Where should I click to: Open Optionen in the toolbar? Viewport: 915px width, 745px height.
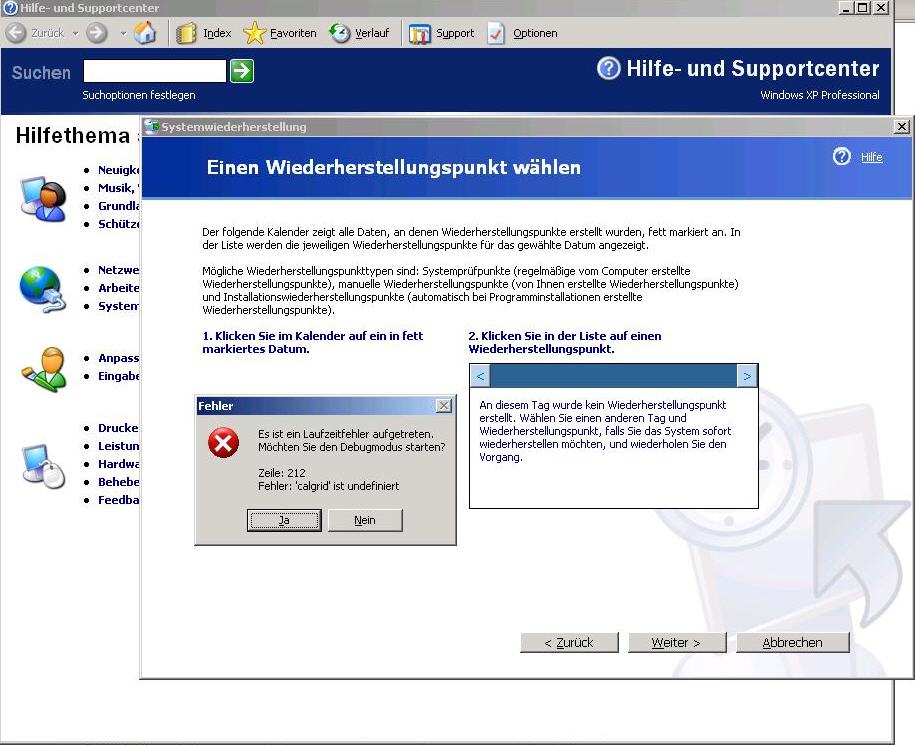pos(522,33)
